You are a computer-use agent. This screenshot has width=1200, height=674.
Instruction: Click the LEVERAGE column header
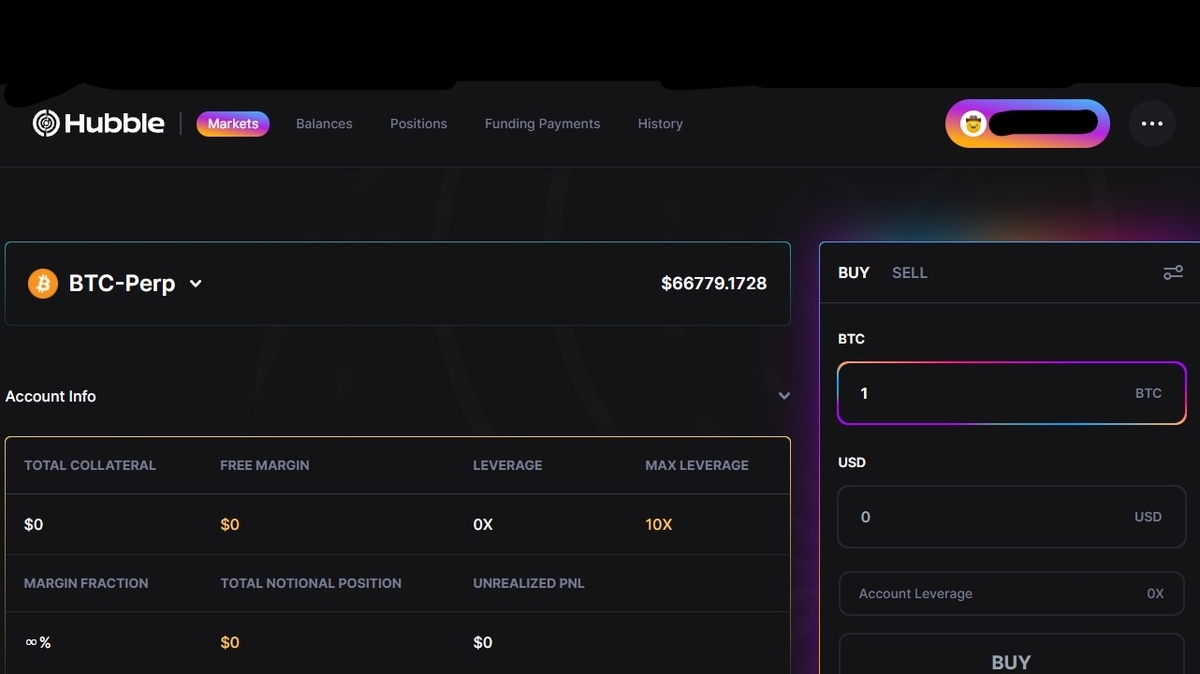point(508,465)
